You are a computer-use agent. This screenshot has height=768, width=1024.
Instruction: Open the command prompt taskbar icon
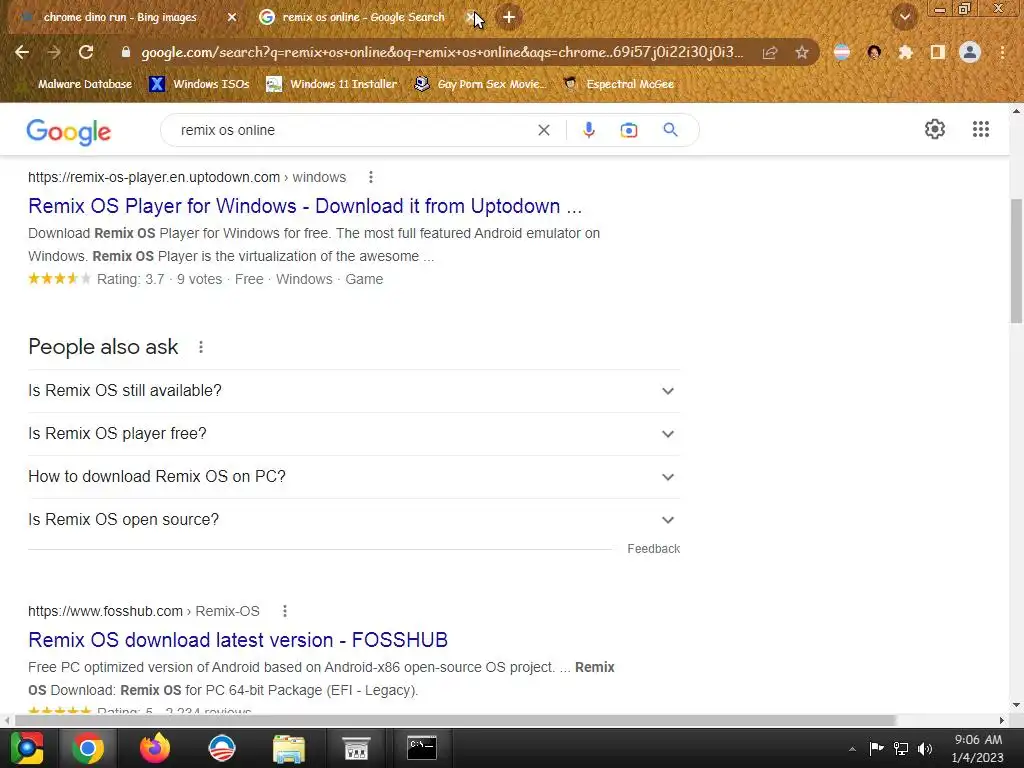[422, 748]
